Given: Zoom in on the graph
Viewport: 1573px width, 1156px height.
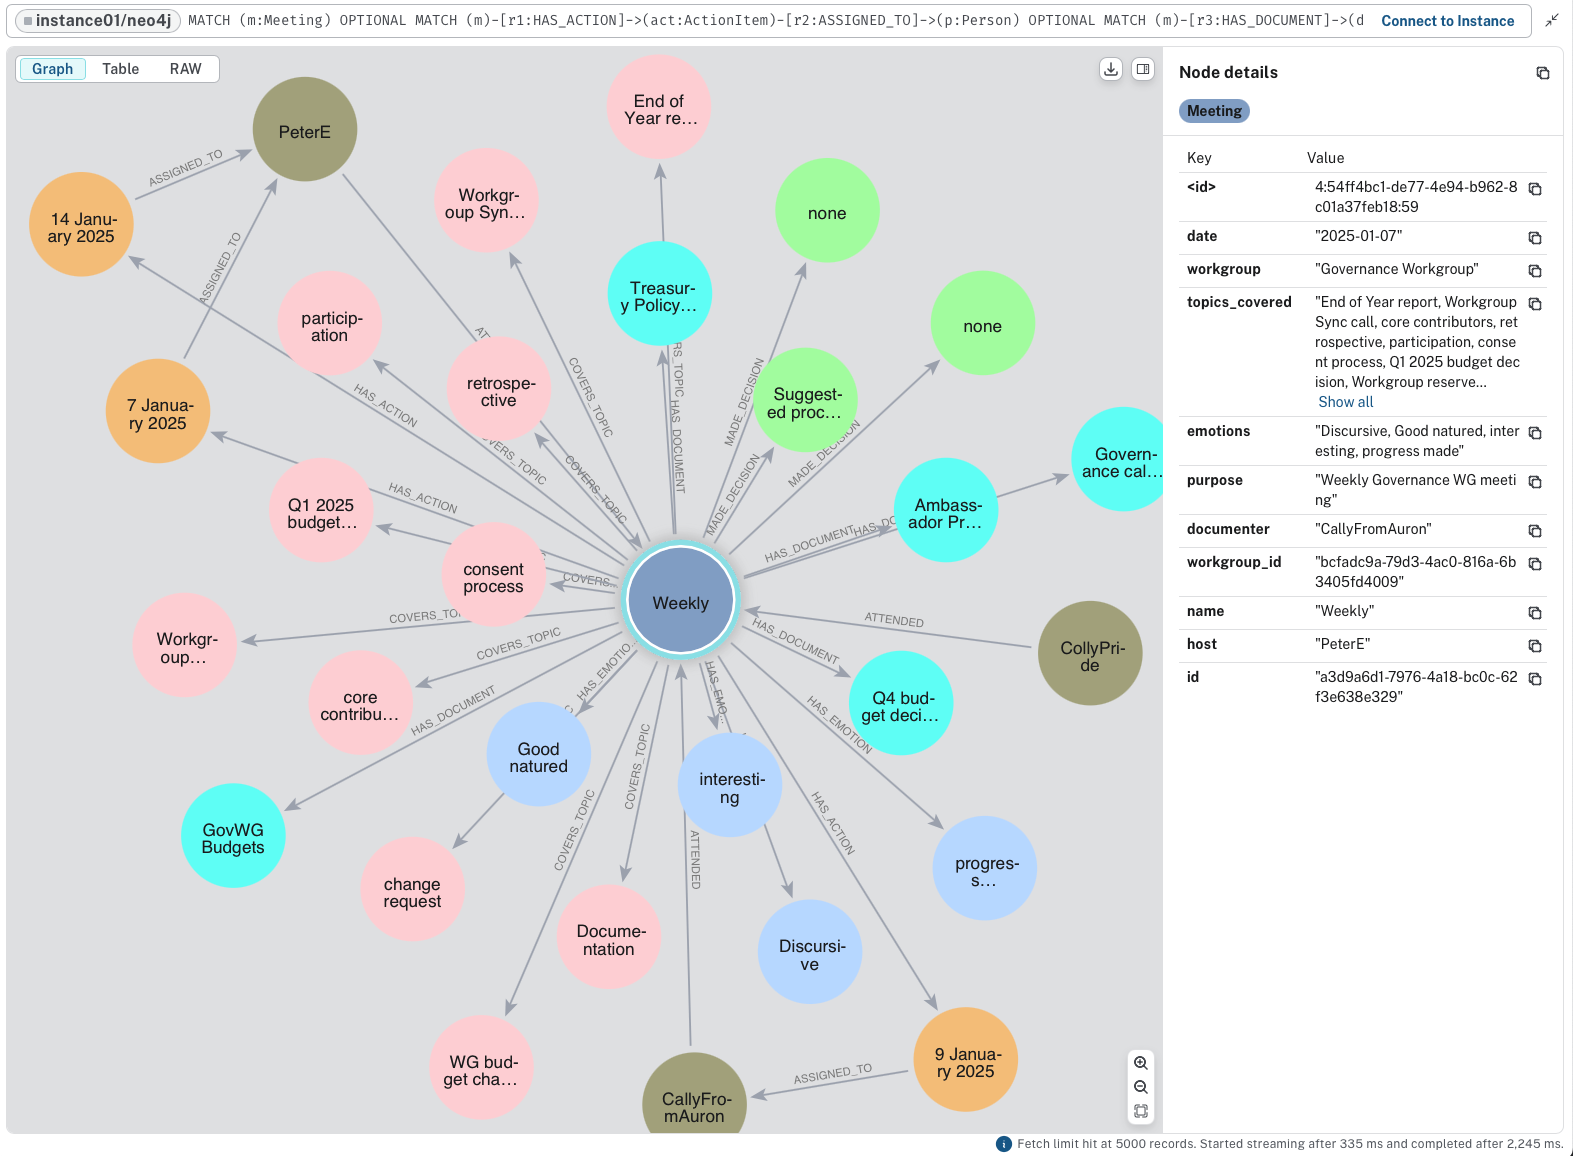Looking at the screenshot, I should click(x=1140, y=1063).
